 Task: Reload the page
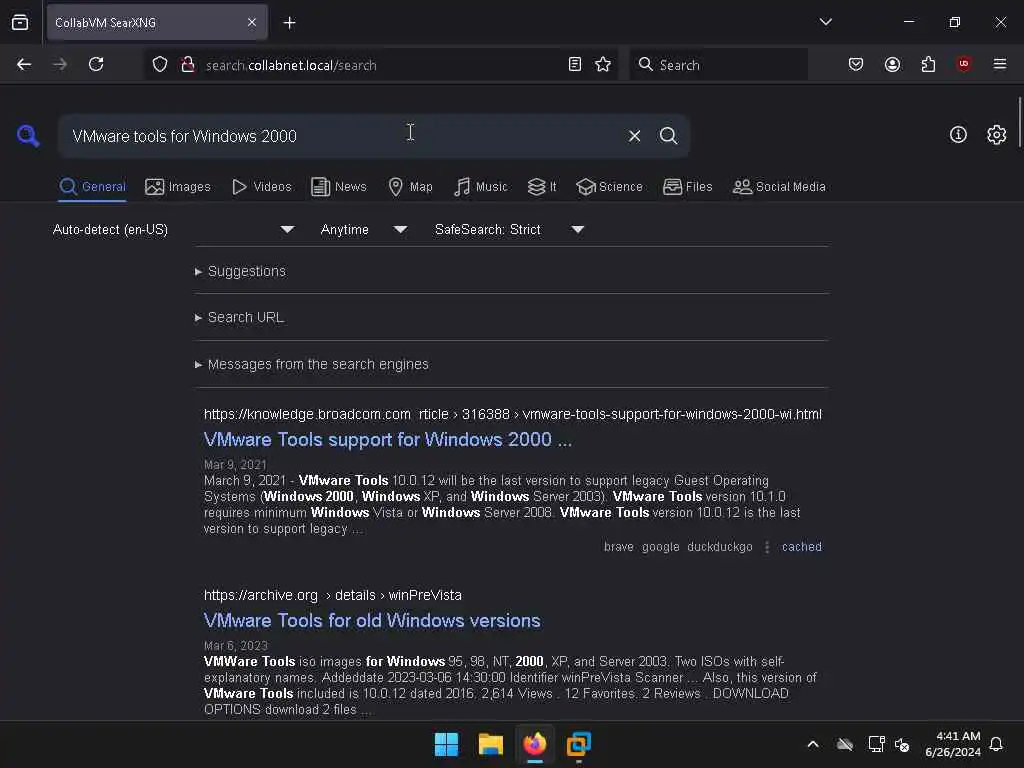96,65
